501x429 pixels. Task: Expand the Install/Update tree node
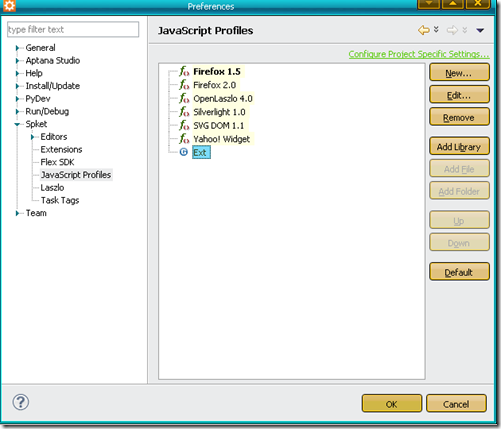point(17,86)
